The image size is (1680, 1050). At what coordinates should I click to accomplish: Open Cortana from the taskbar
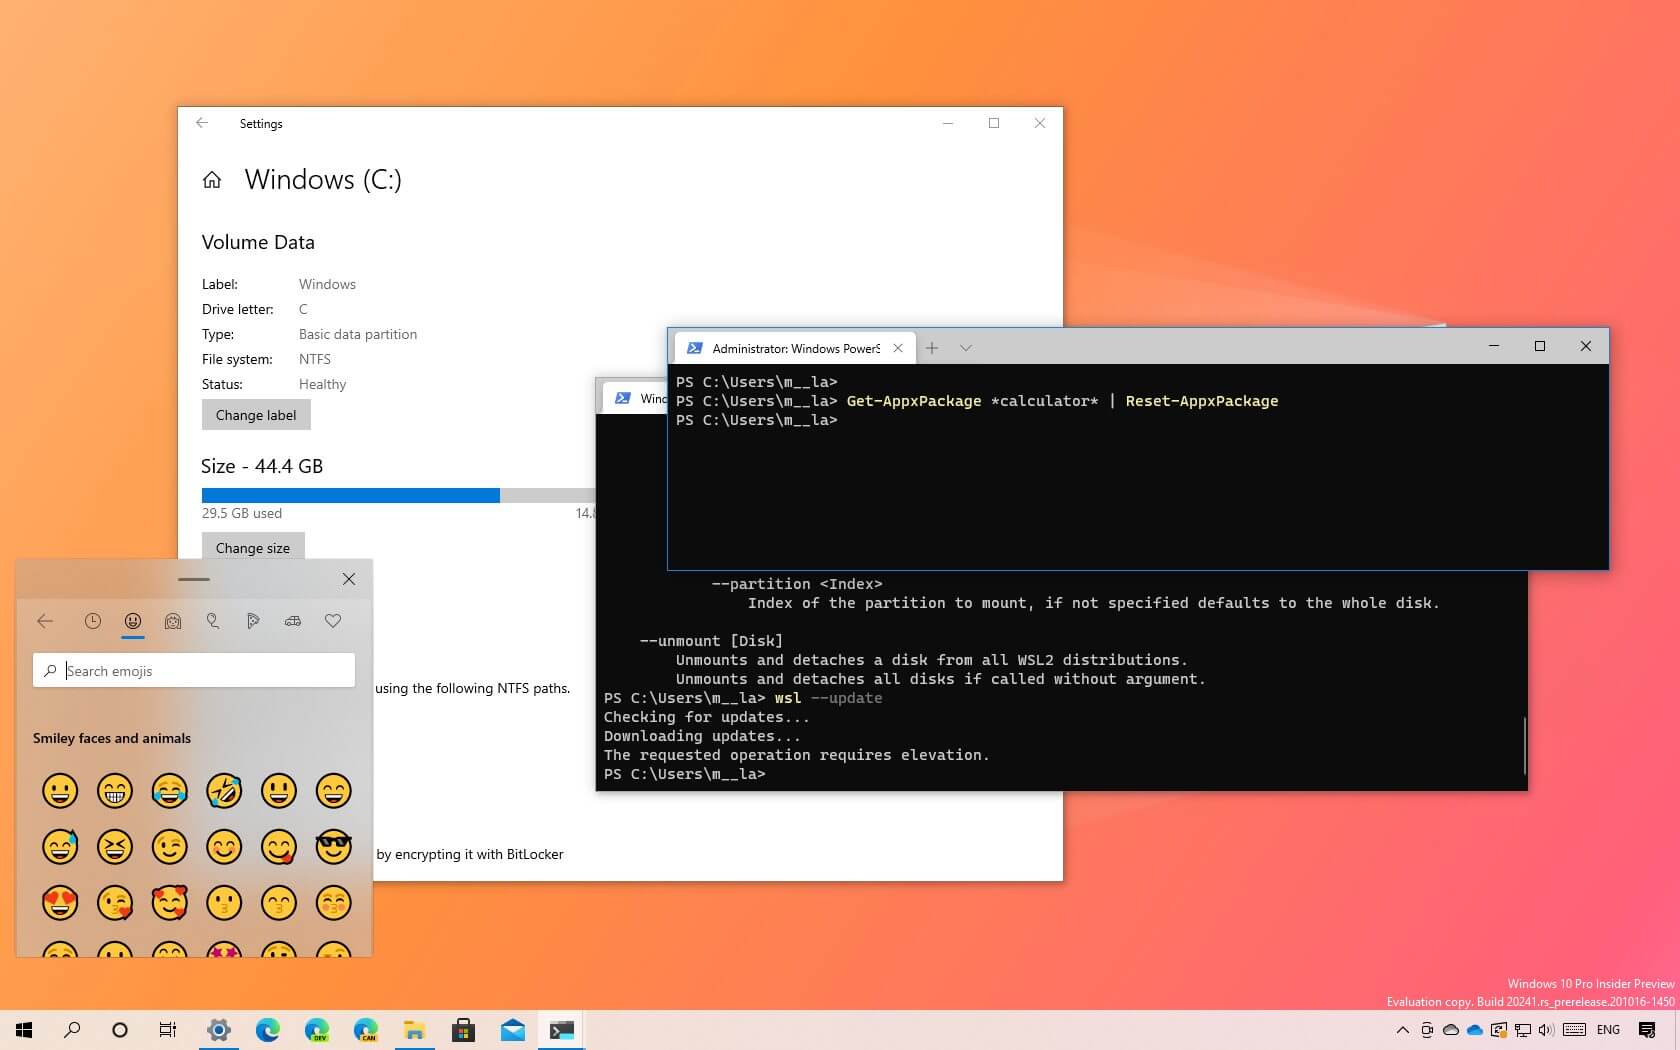coord(120,1030)
